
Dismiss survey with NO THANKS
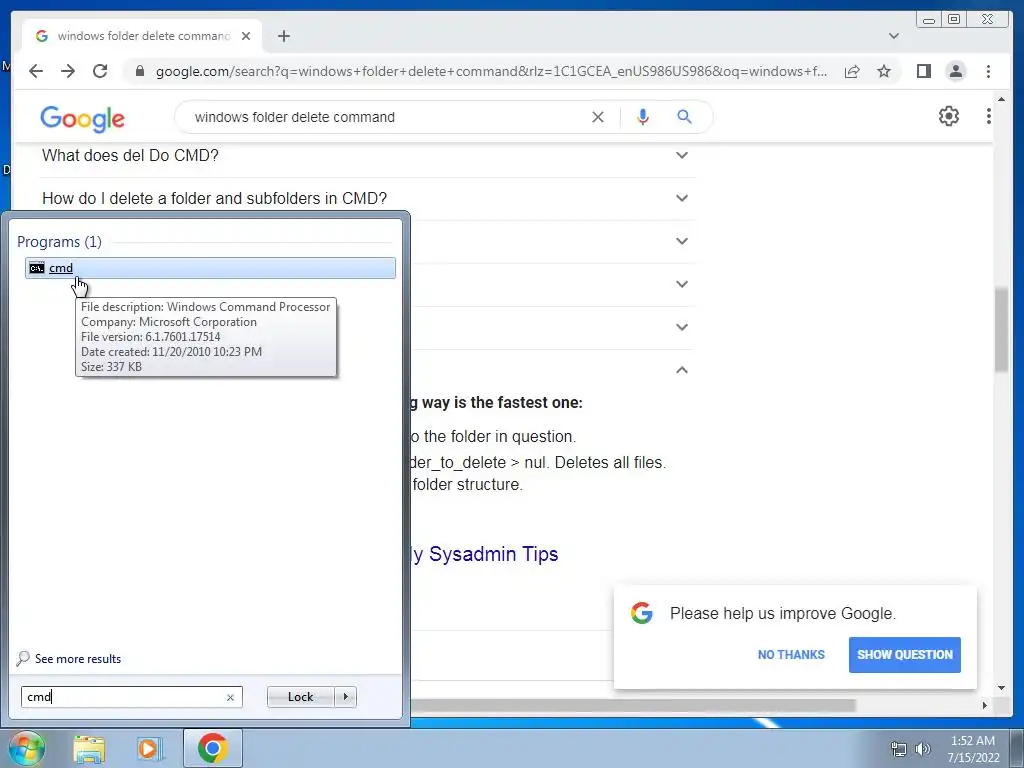(791, 654)
